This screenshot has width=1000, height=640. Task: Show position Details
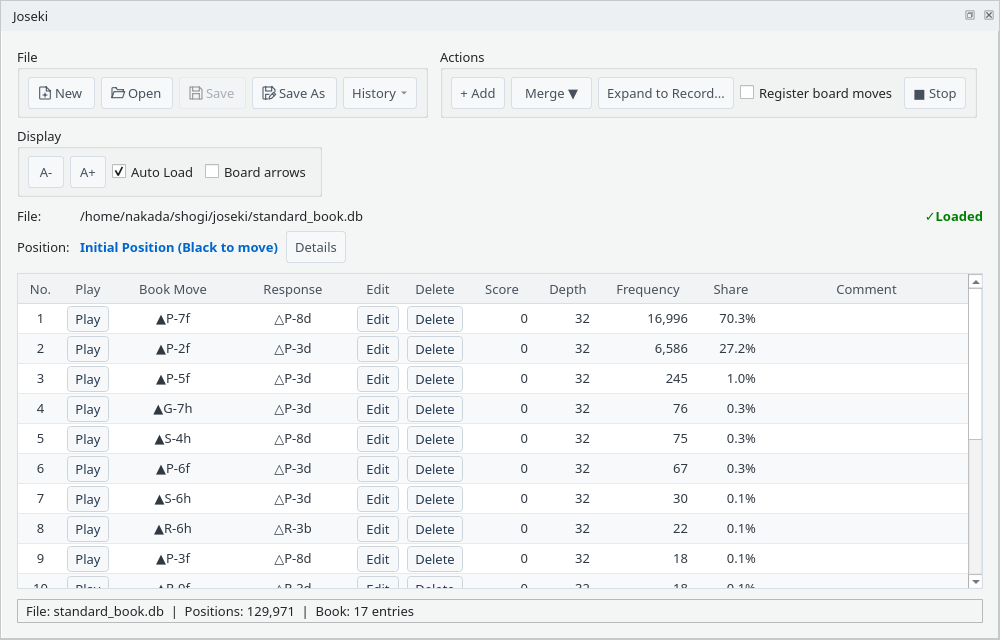click(316, 247)
